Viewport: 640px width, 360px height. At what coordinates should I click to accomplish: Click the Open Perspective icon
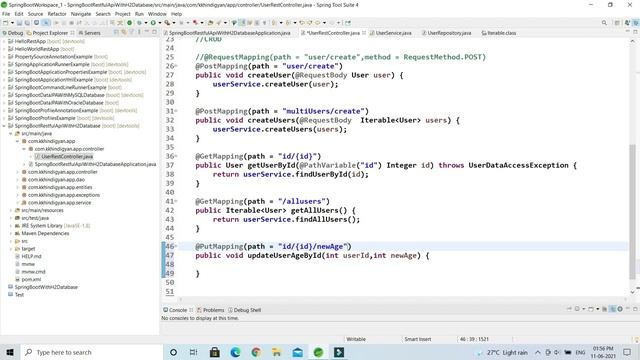(x=617, y=23)
